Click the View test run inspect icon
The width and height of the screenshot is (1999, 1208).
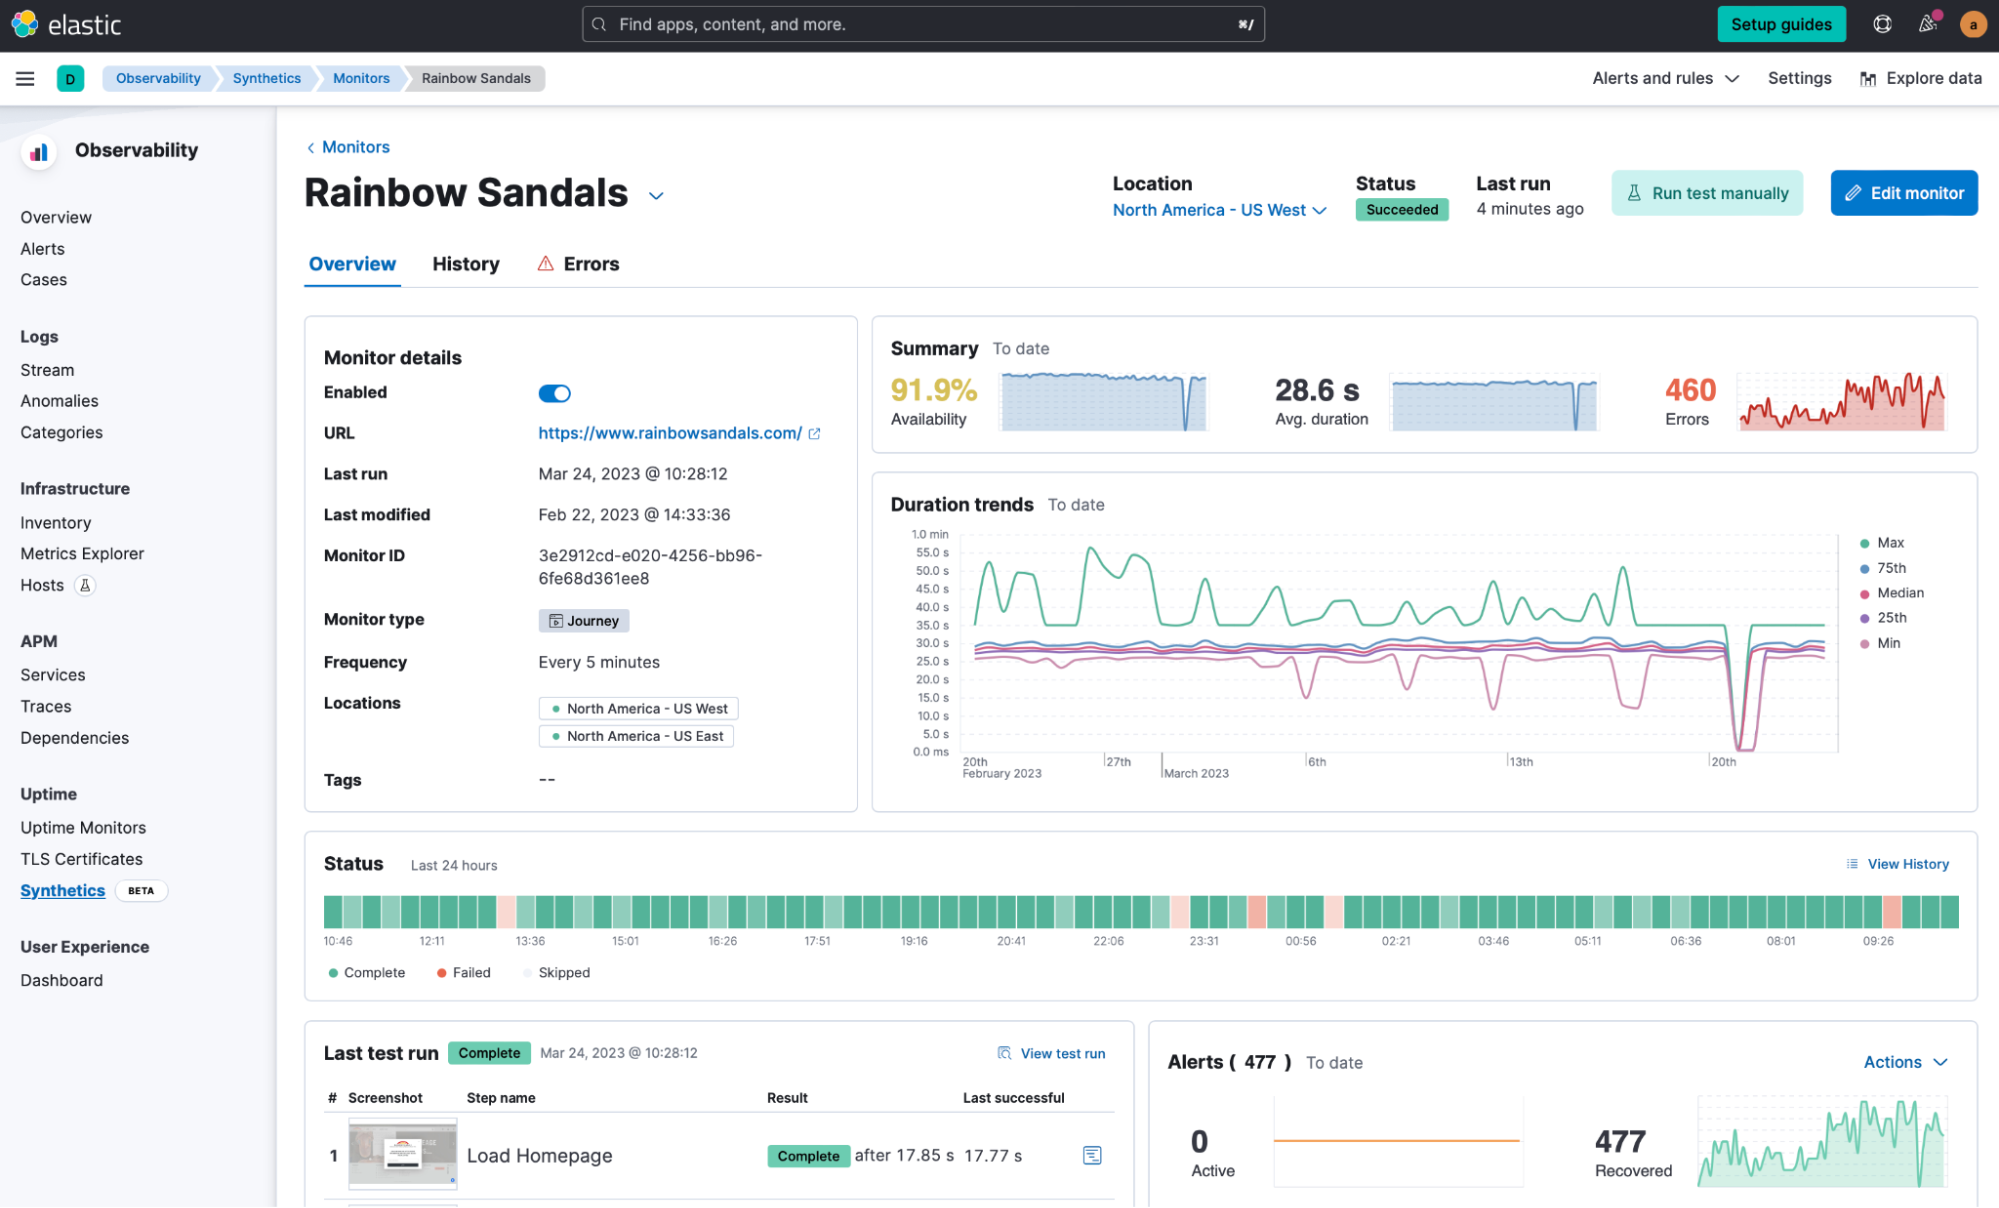1004,1053
